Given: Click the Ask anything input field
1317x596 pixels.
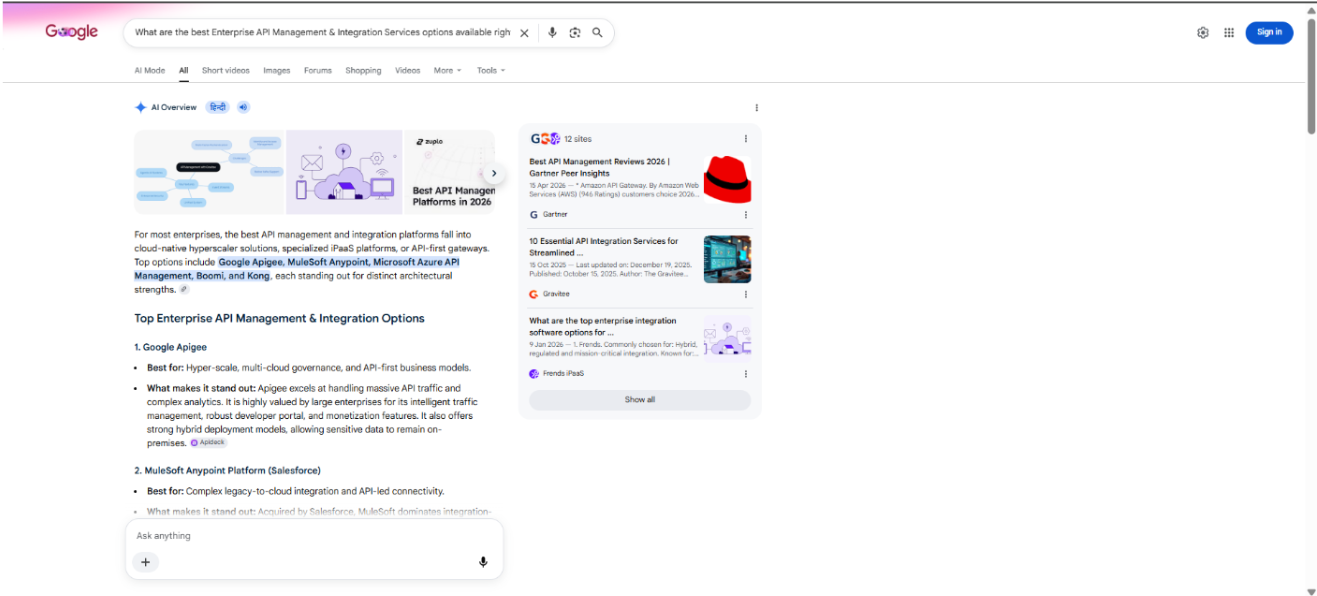Looking at the screenshot, I should coord(314,536).
